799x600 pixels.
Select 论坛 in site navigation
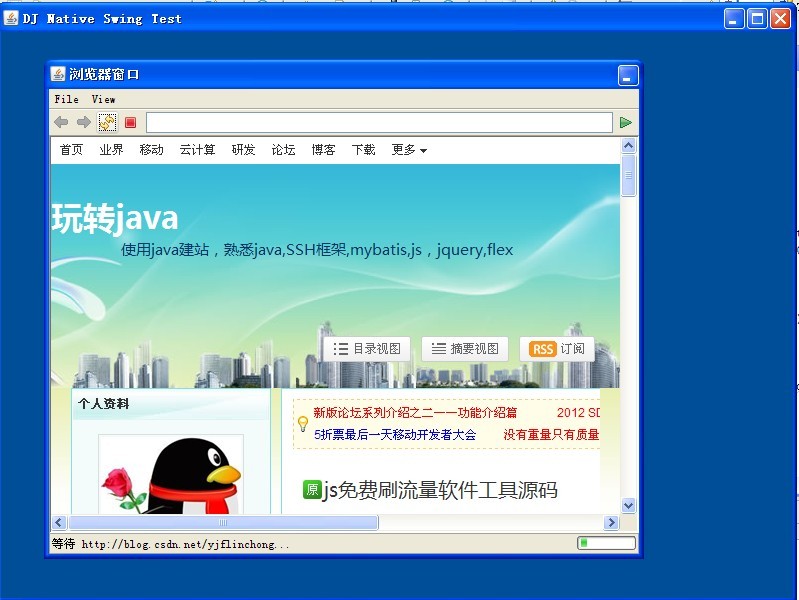(283, 149)
